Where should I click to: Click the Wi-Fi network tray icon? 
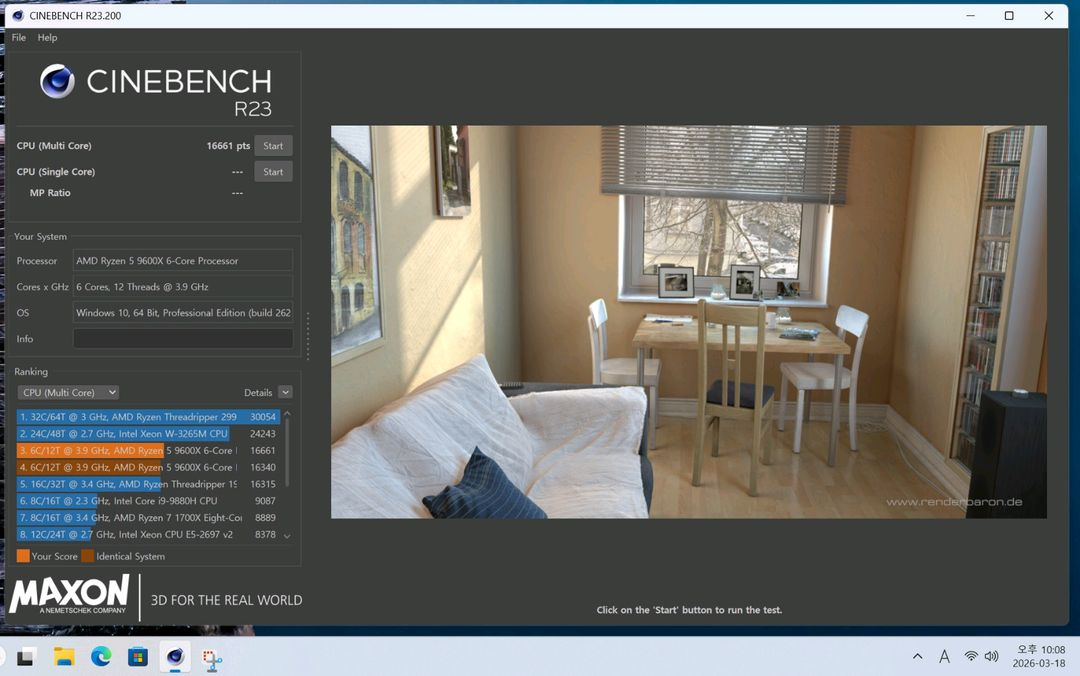pyautogui.click(x=970, y=656)
